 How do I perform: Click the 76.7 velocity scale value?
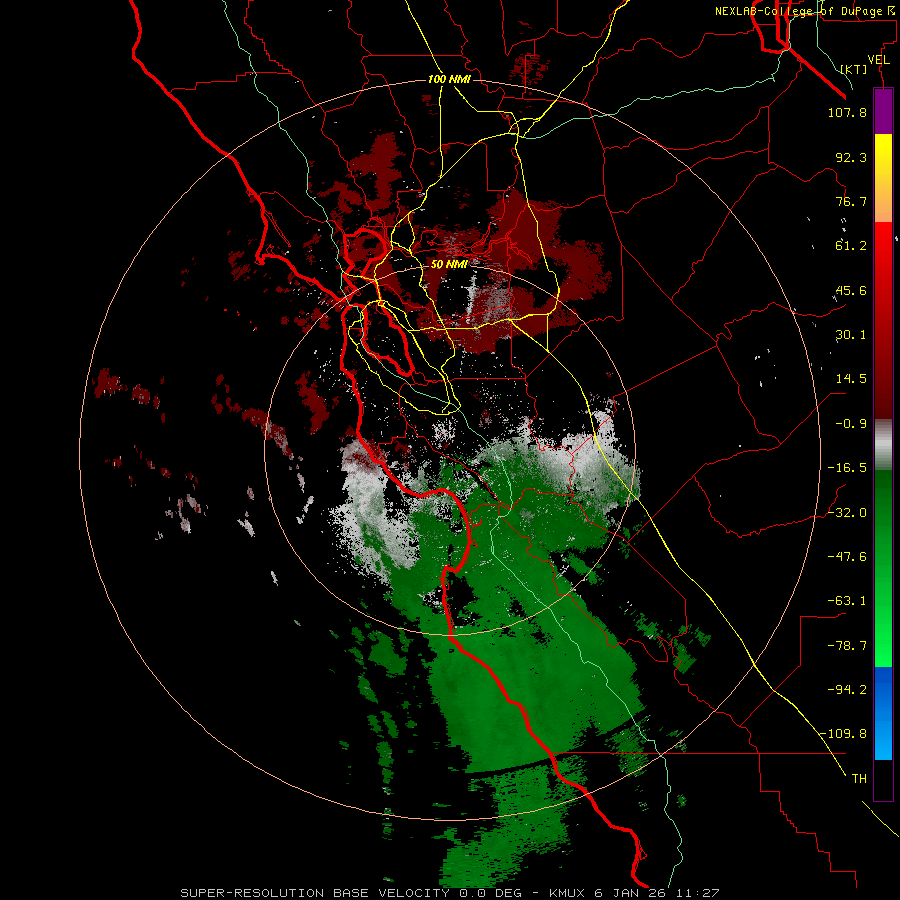[851, 201]
